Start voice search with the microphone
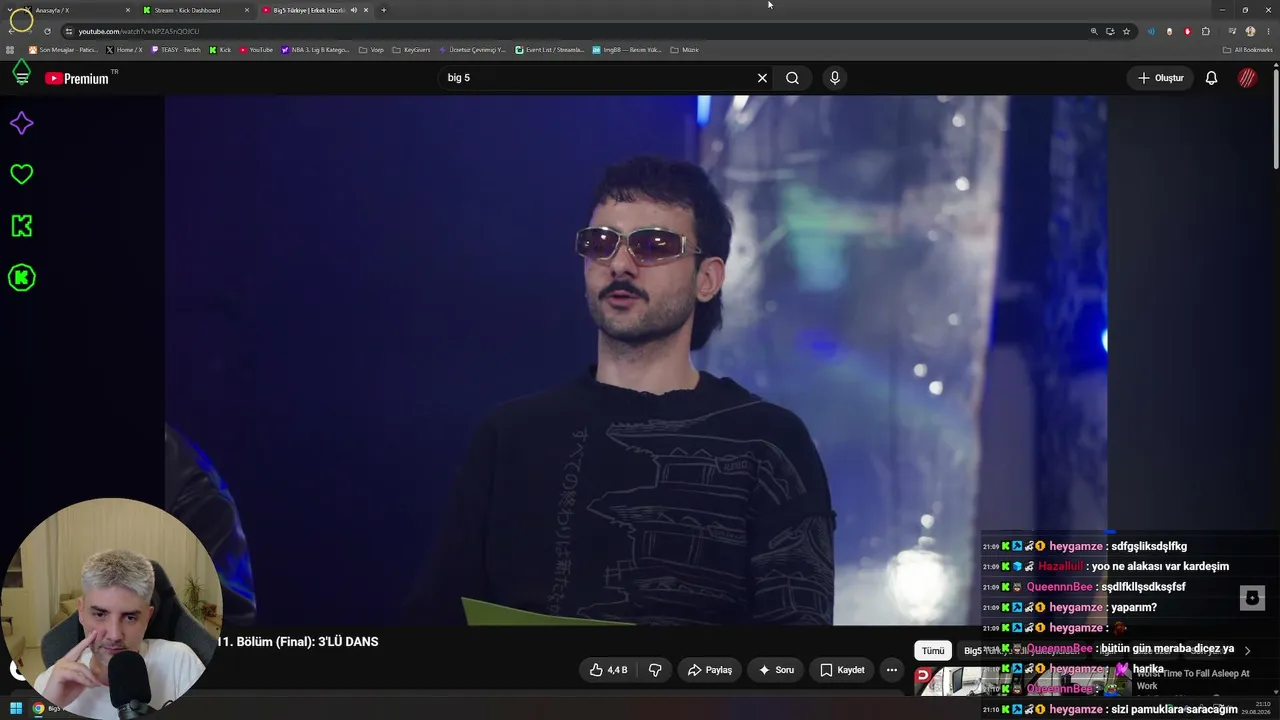Image resolution: width=1280 pixels, height=720 pixels. pos(835,78)
